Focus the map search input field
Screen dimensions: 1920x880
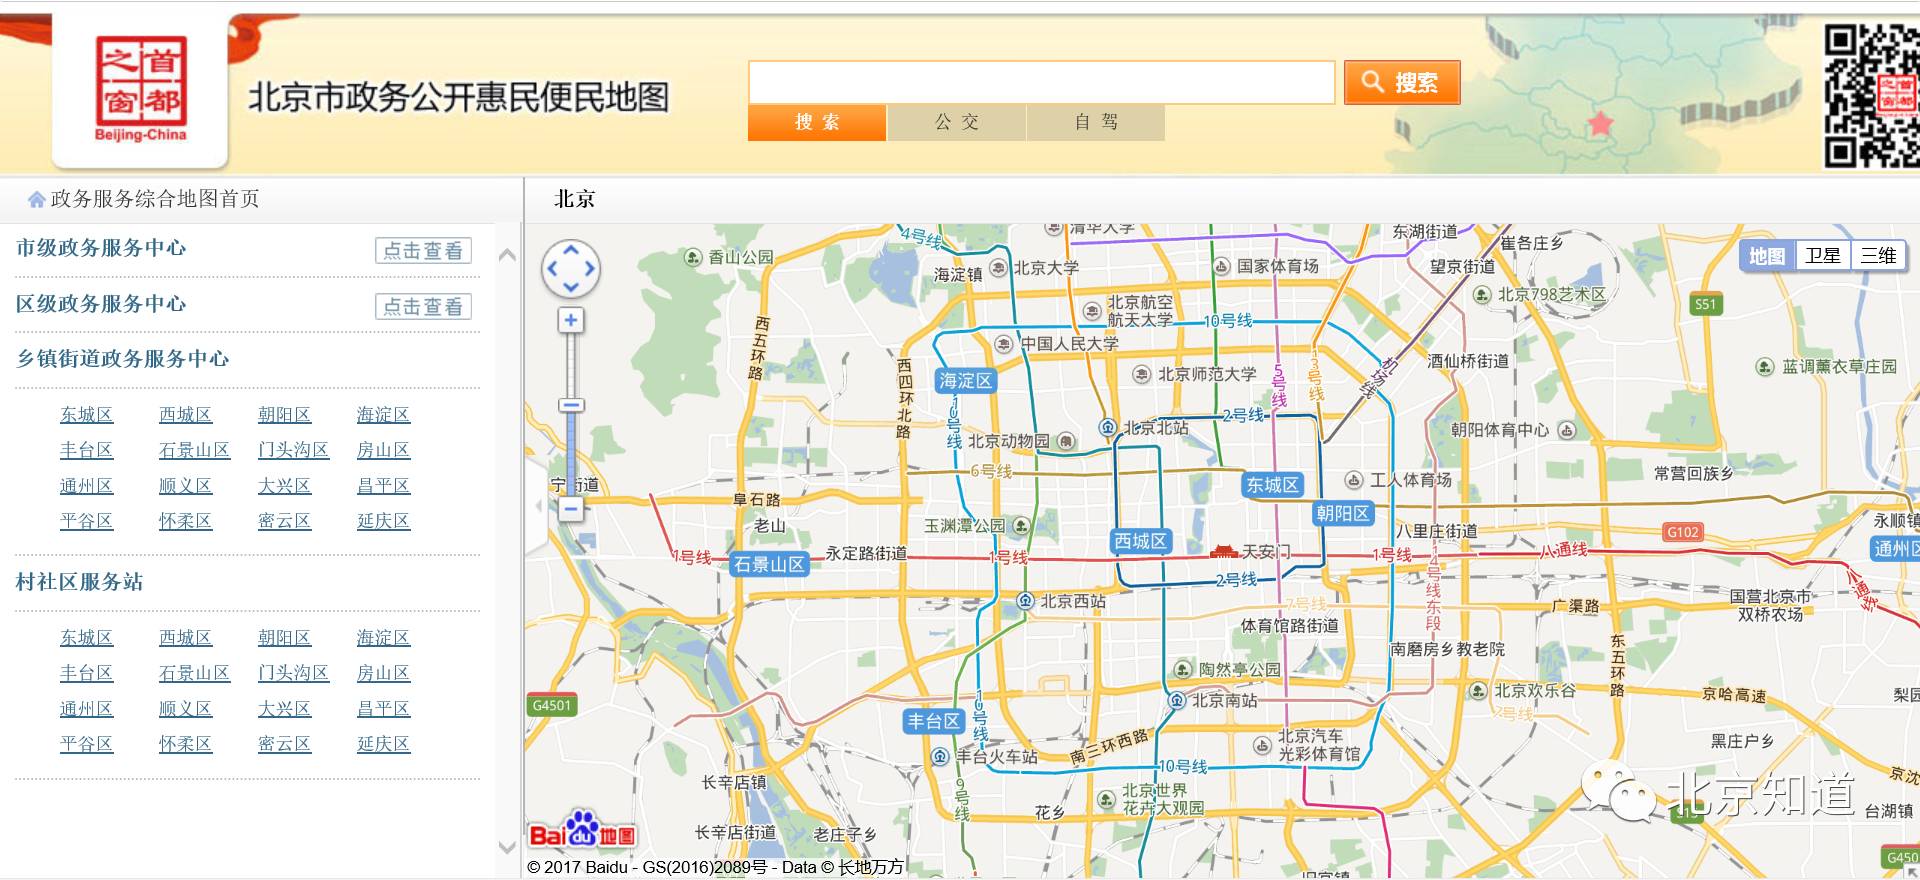pyautogui.click(x=1041, y=82)
